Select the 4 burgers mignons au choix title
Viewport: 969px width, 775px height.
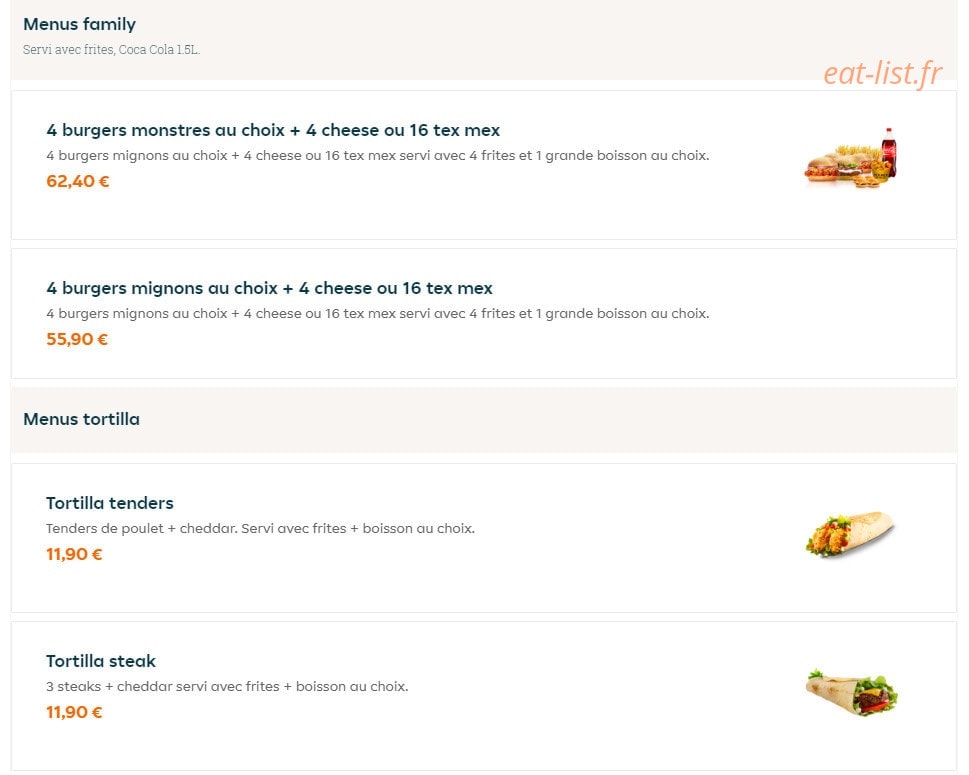pos(269,289)
